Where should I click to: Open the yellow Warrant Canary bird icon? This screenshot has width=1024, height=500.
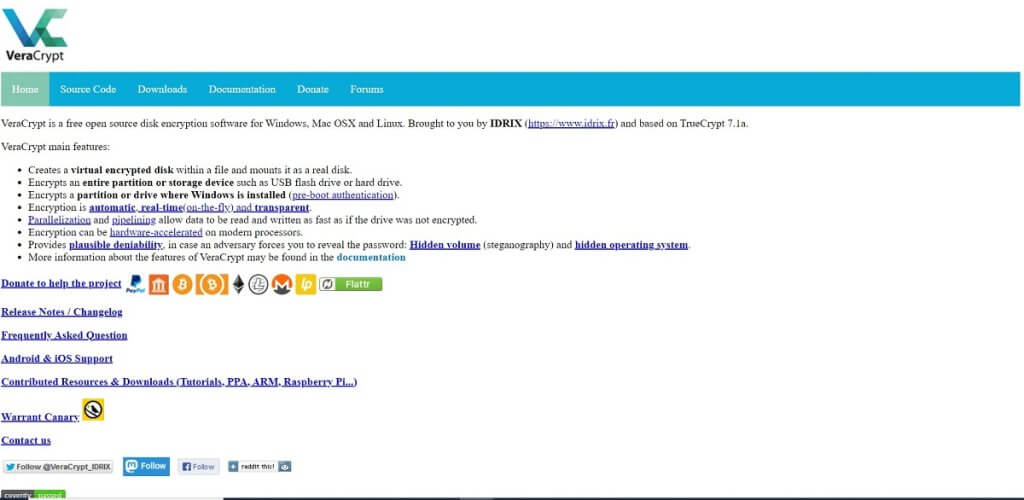(93, 410)
